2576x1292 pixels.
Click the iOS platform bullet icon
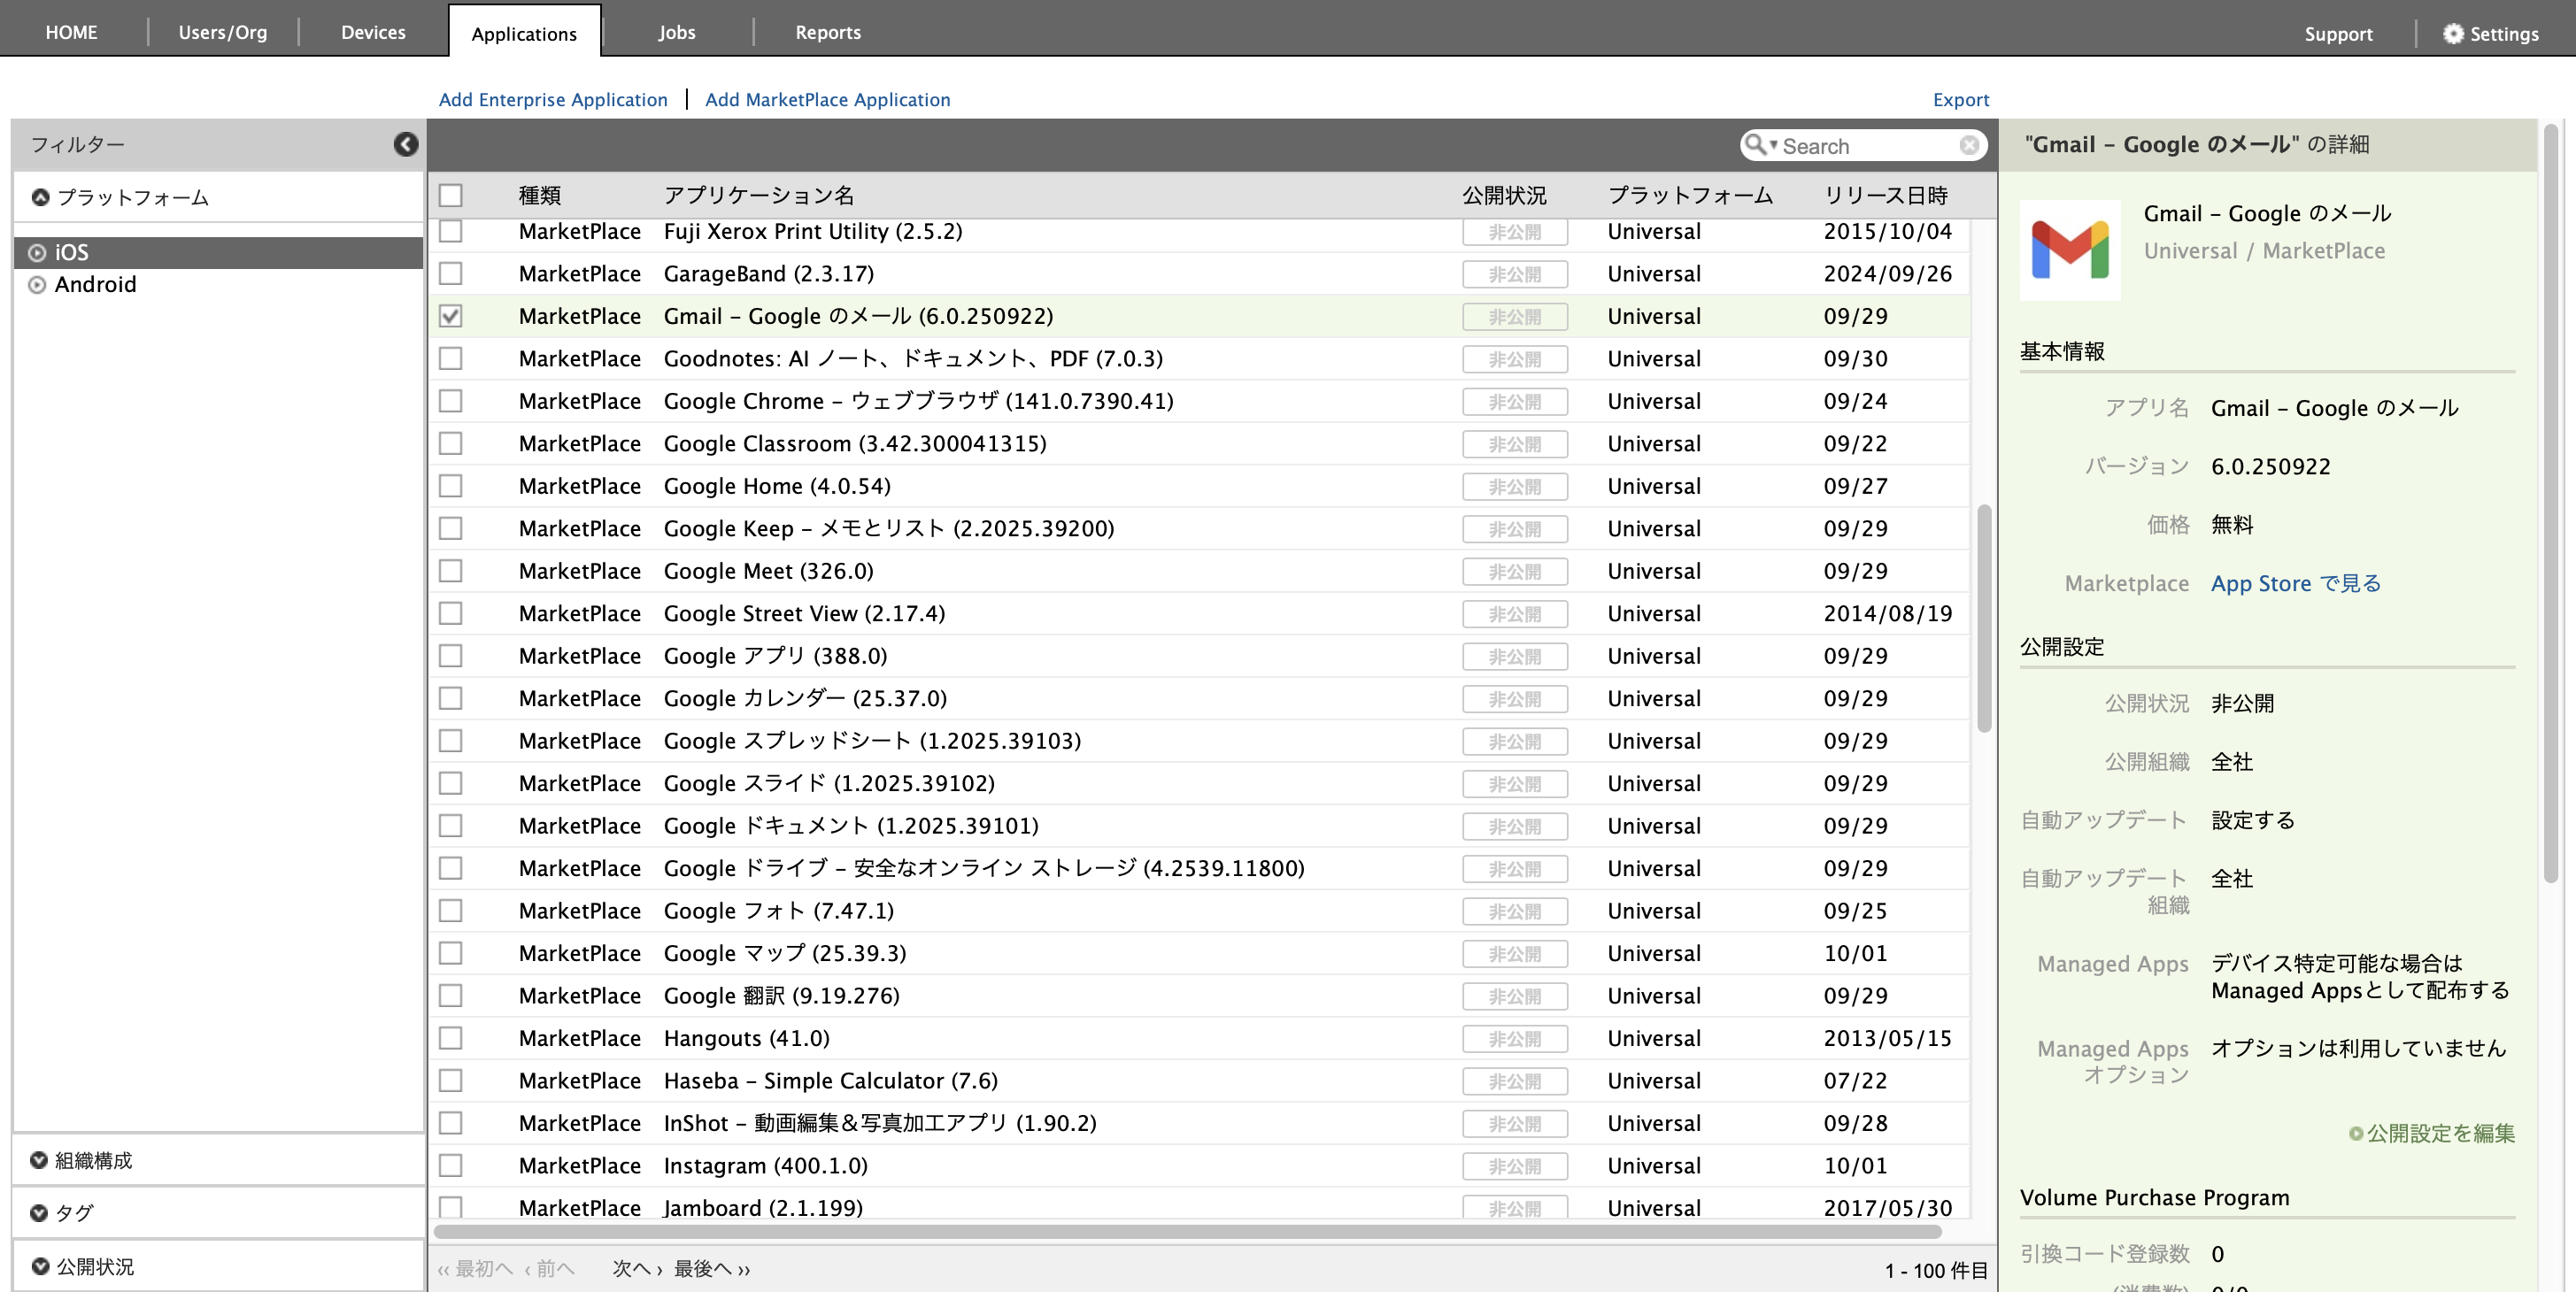38,253
